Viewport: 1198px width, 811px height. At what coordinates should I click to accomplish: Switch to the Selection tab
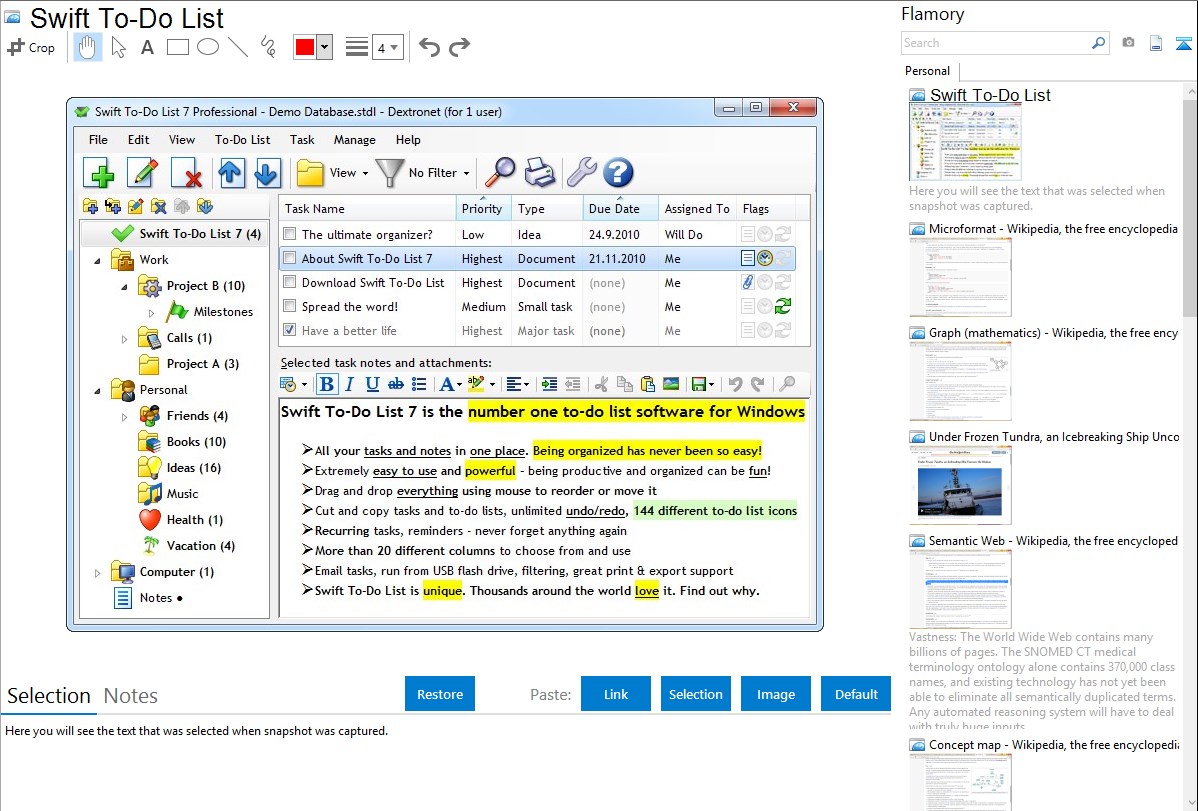point(49,696)
